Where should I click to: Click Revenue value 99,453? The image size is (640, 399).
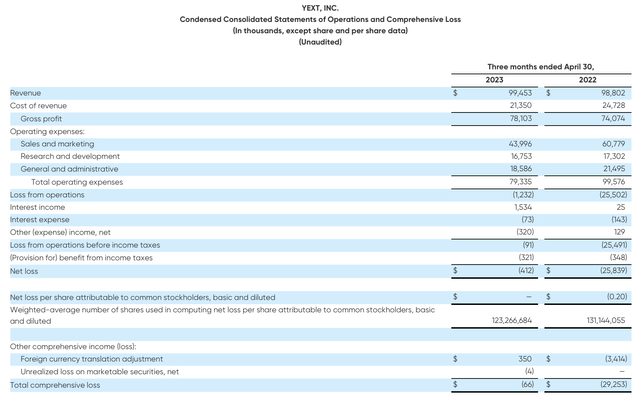point(520,93)
